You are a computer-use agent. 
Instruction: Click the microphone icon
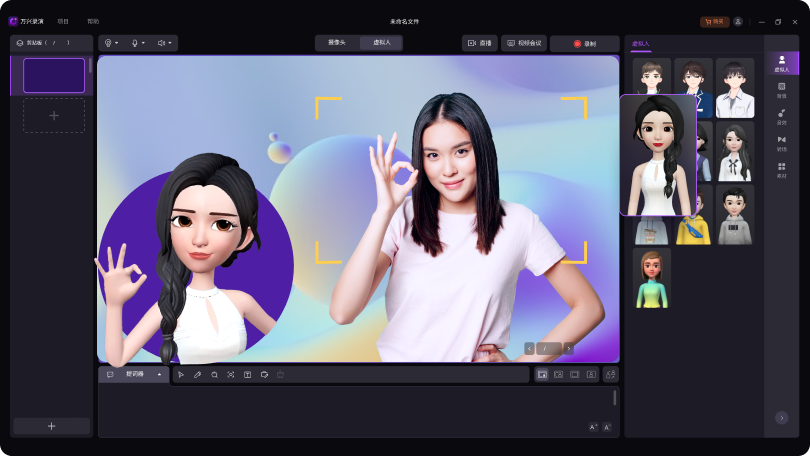pyautogui.click(x=135, y=43)
